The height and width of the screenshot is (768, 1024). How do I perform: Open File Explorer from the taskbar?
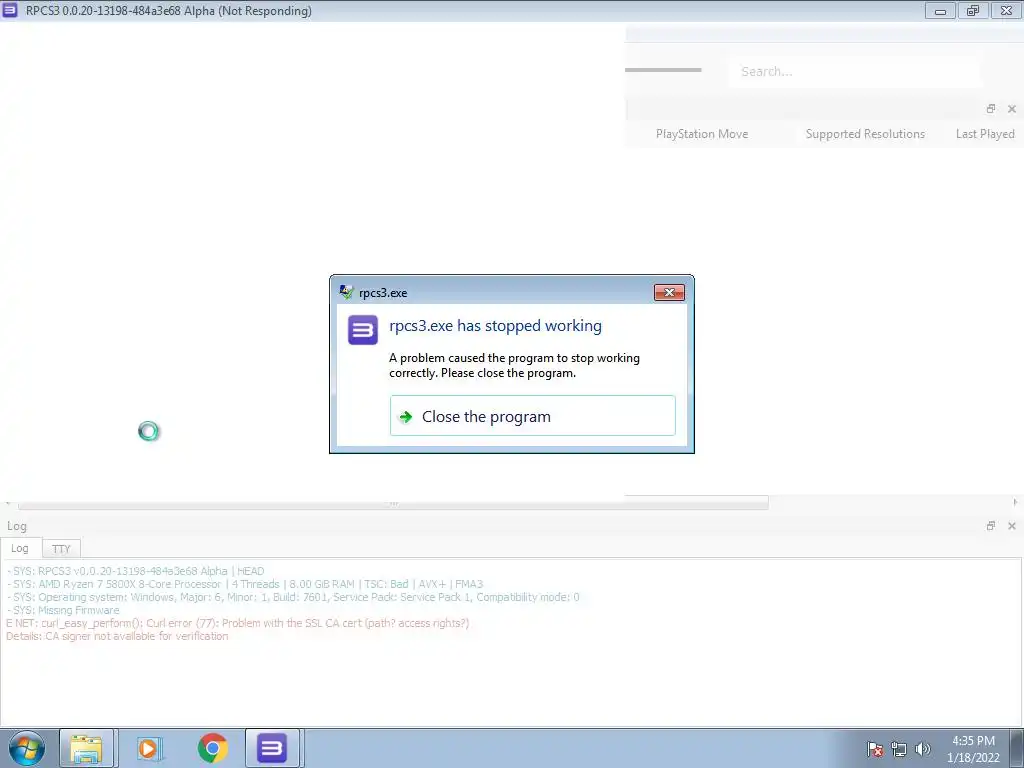[x=86, y=748]
